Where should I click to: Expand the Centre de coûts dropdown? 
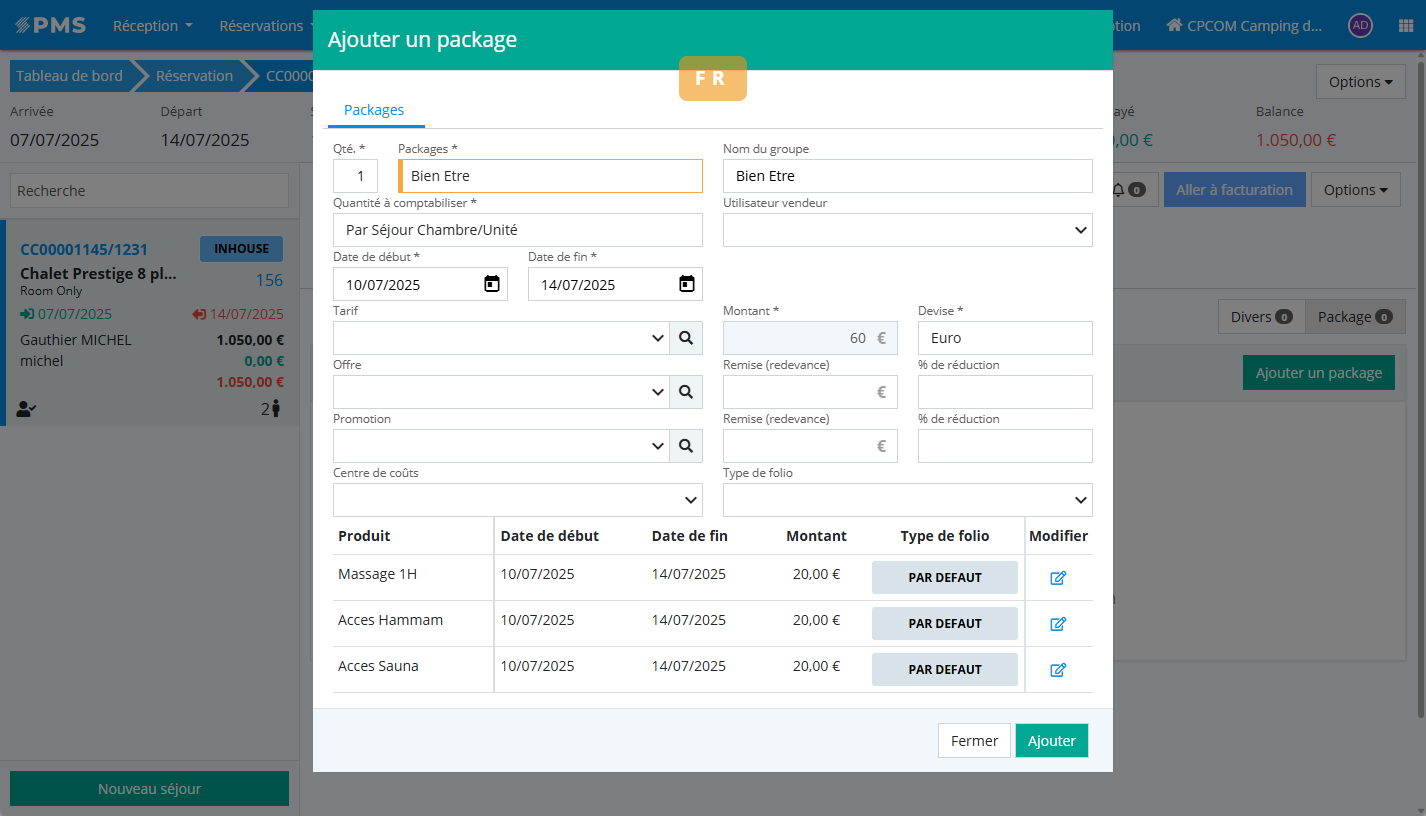click(x=517, y=500)
